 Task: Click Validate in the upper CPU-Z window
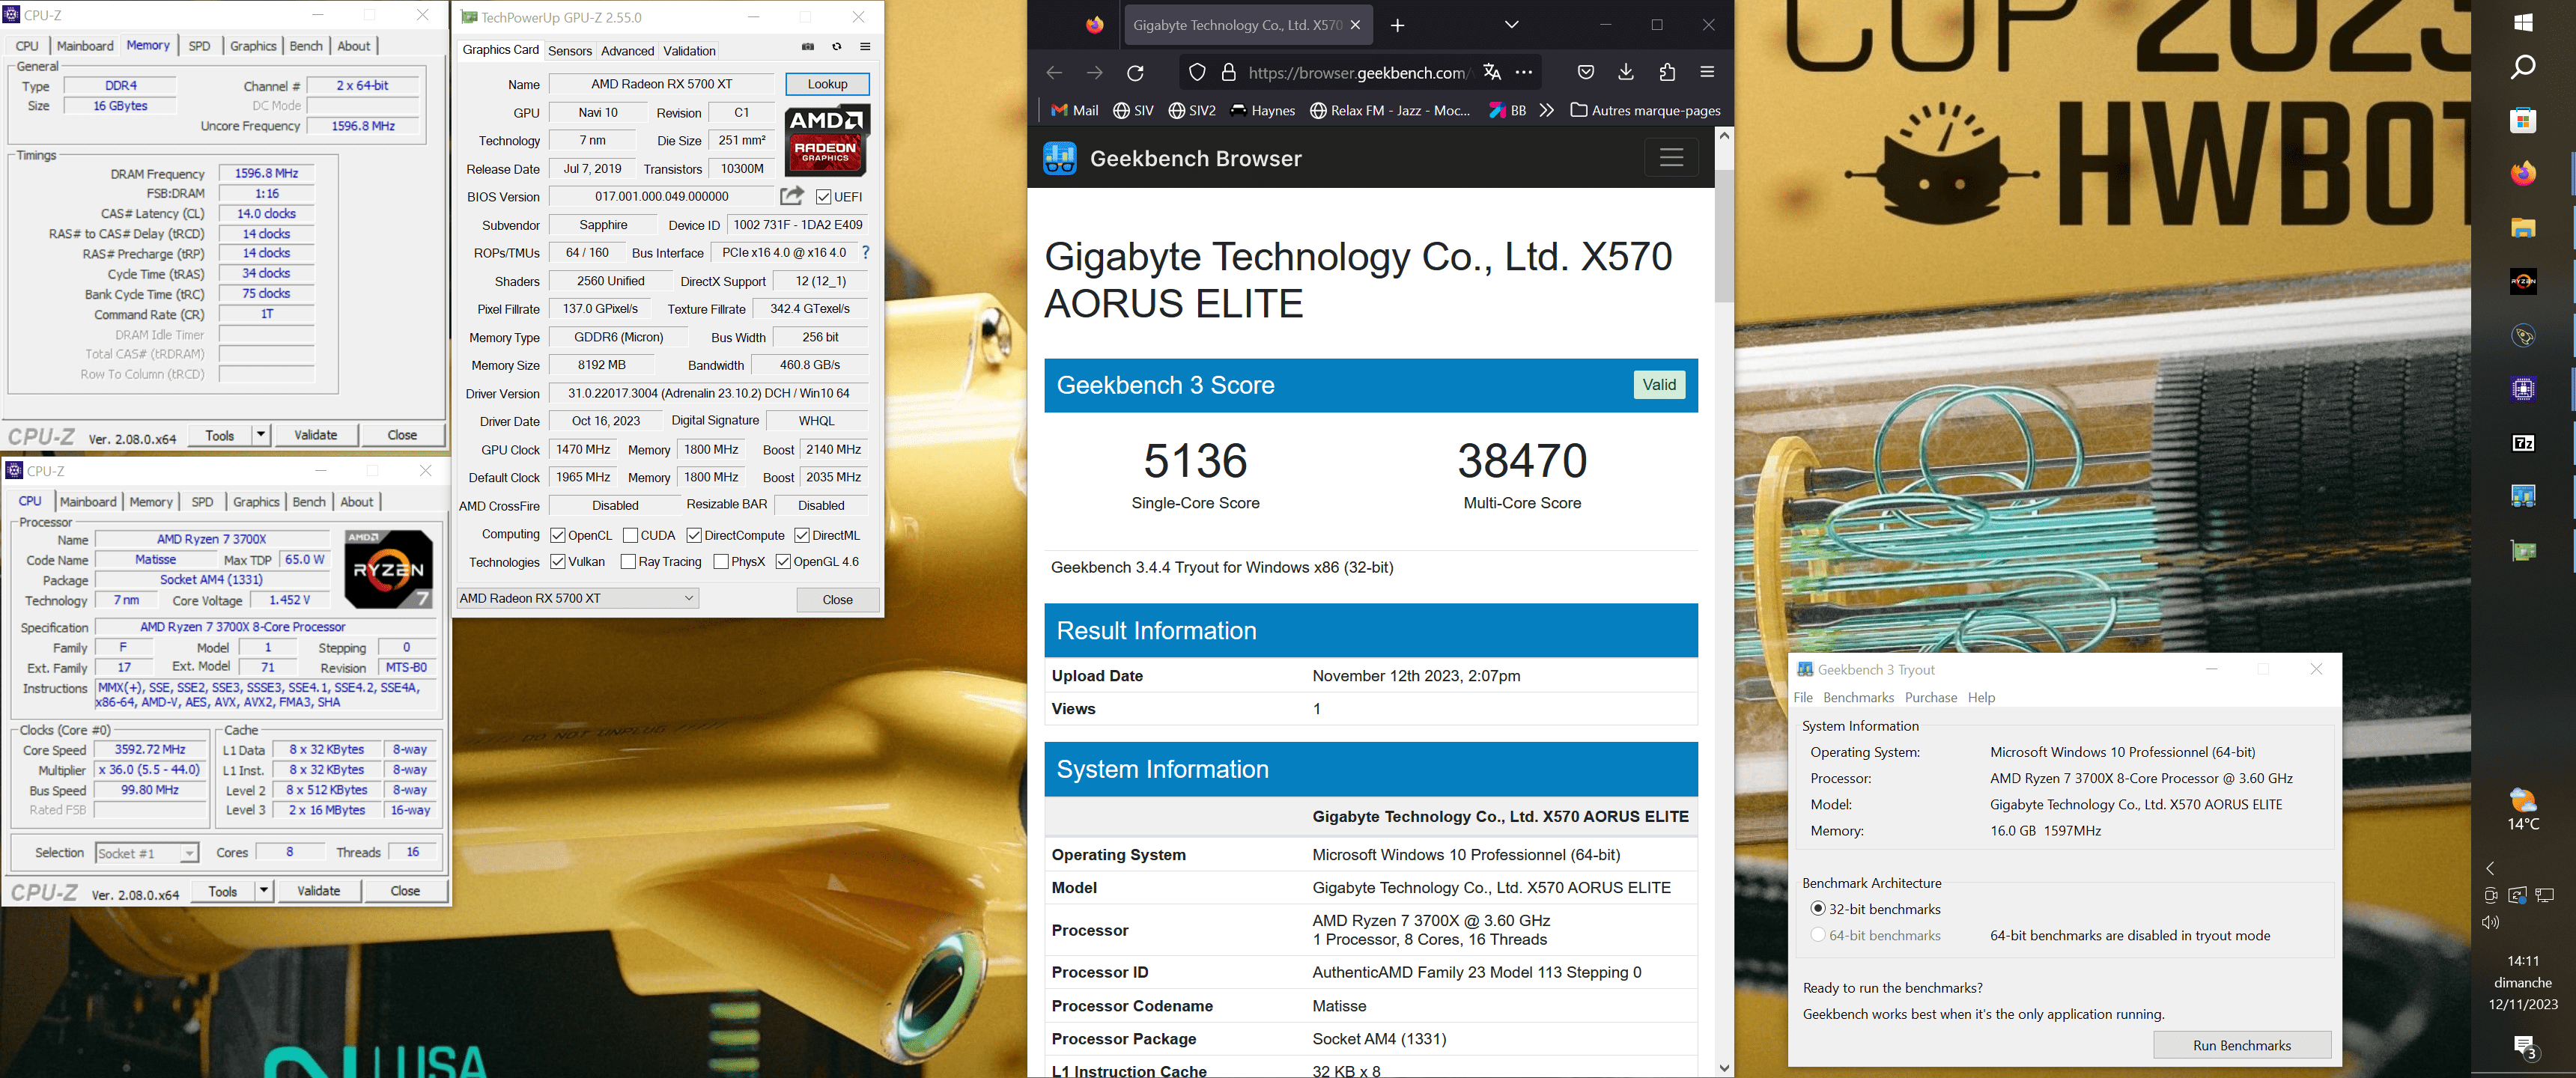(316, 435)
